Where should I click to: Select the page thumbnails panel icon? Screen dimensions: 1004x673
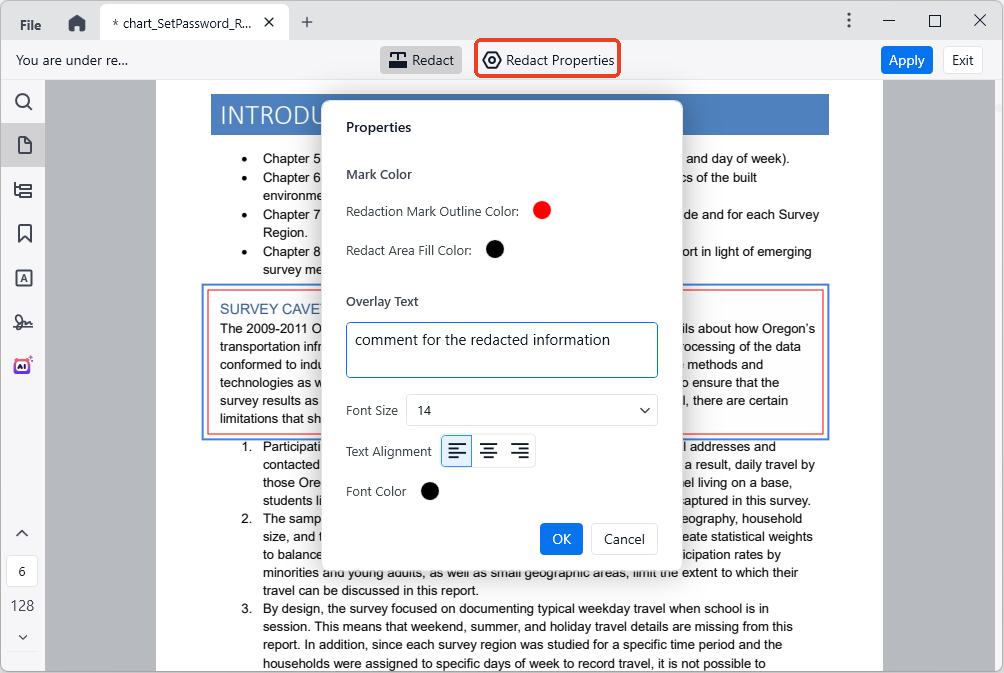pos(23,145)
